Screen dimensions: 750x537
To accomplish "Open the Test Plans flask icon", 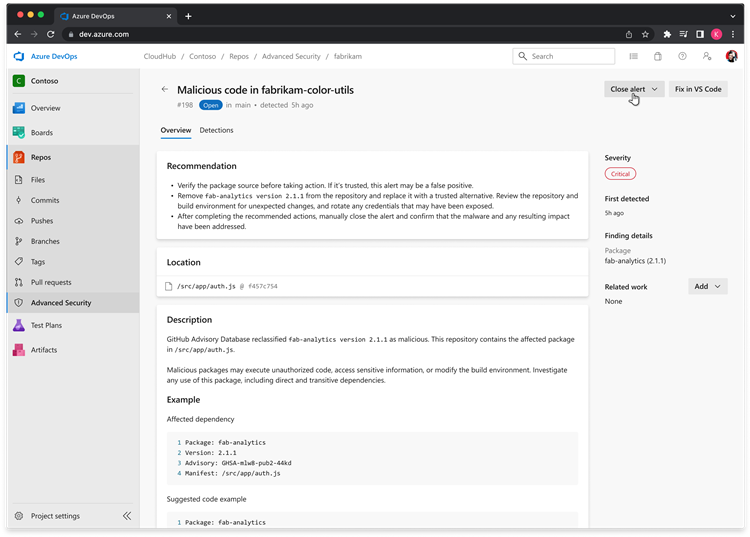I will pos(19,325).
